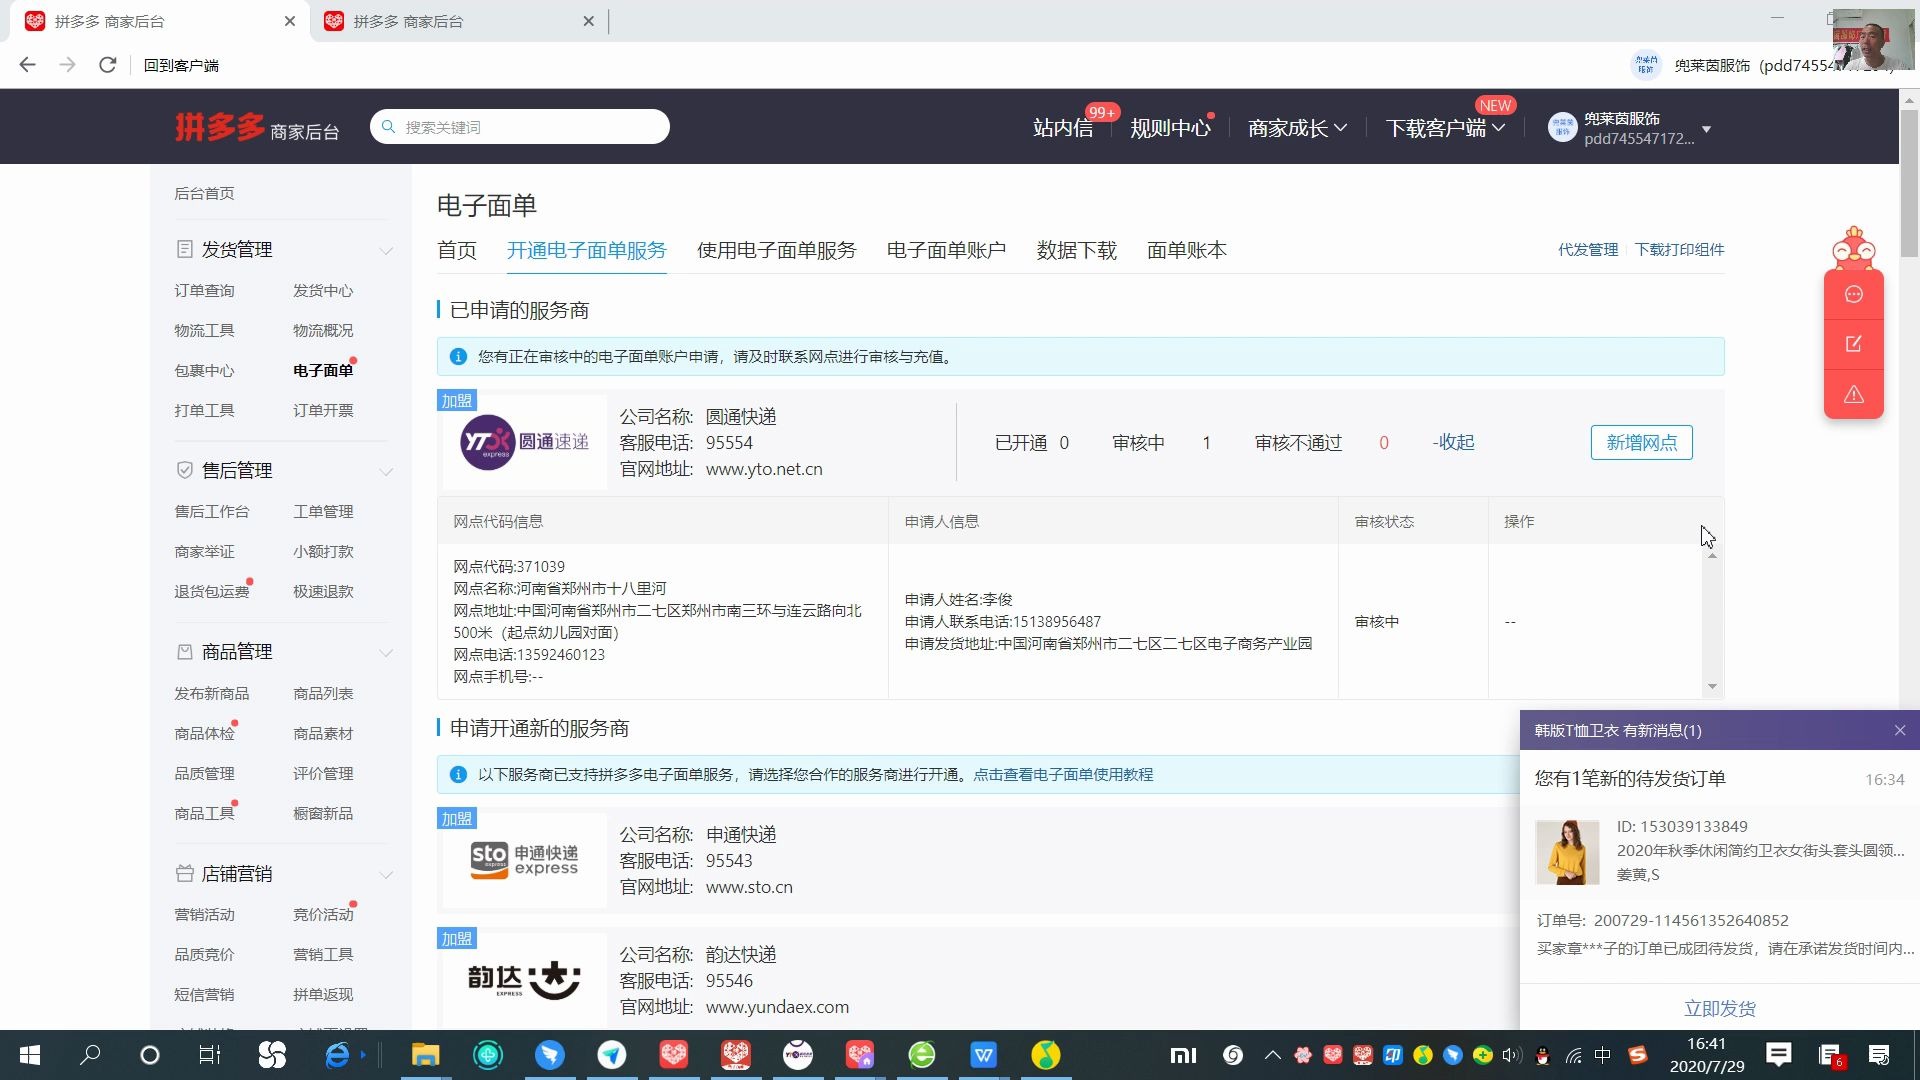The width and height of the screenshot is (1920, 1080).
Task: Switch to 使用电子面单服务 tab
Action: click(777, 249)
